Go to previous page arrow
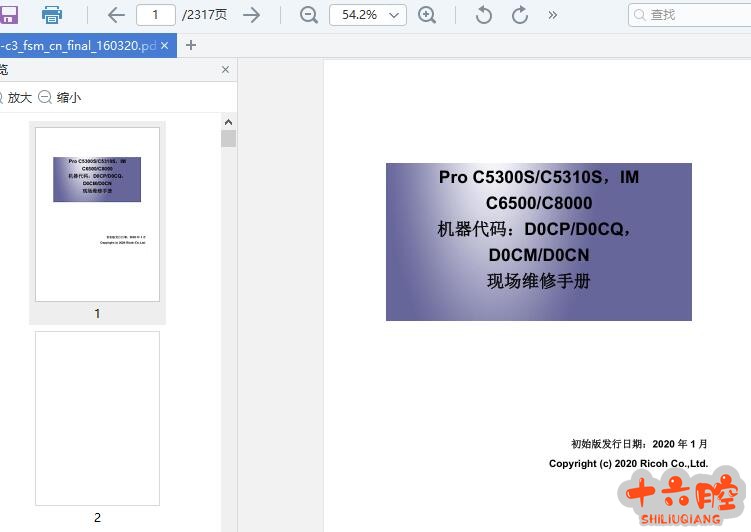Screen dimensions: 751x532 pos(116,15)
